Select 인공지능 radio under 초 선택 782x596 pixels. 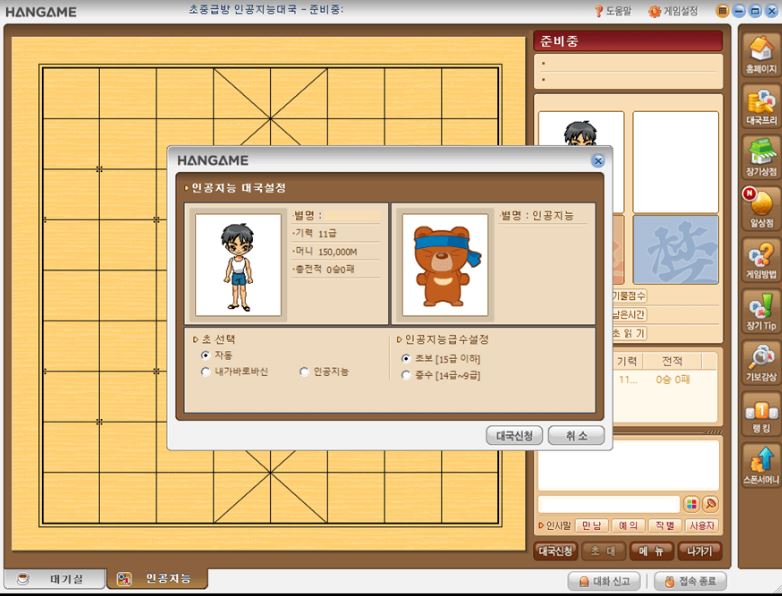pyautogui.click(x=304, y=372)
